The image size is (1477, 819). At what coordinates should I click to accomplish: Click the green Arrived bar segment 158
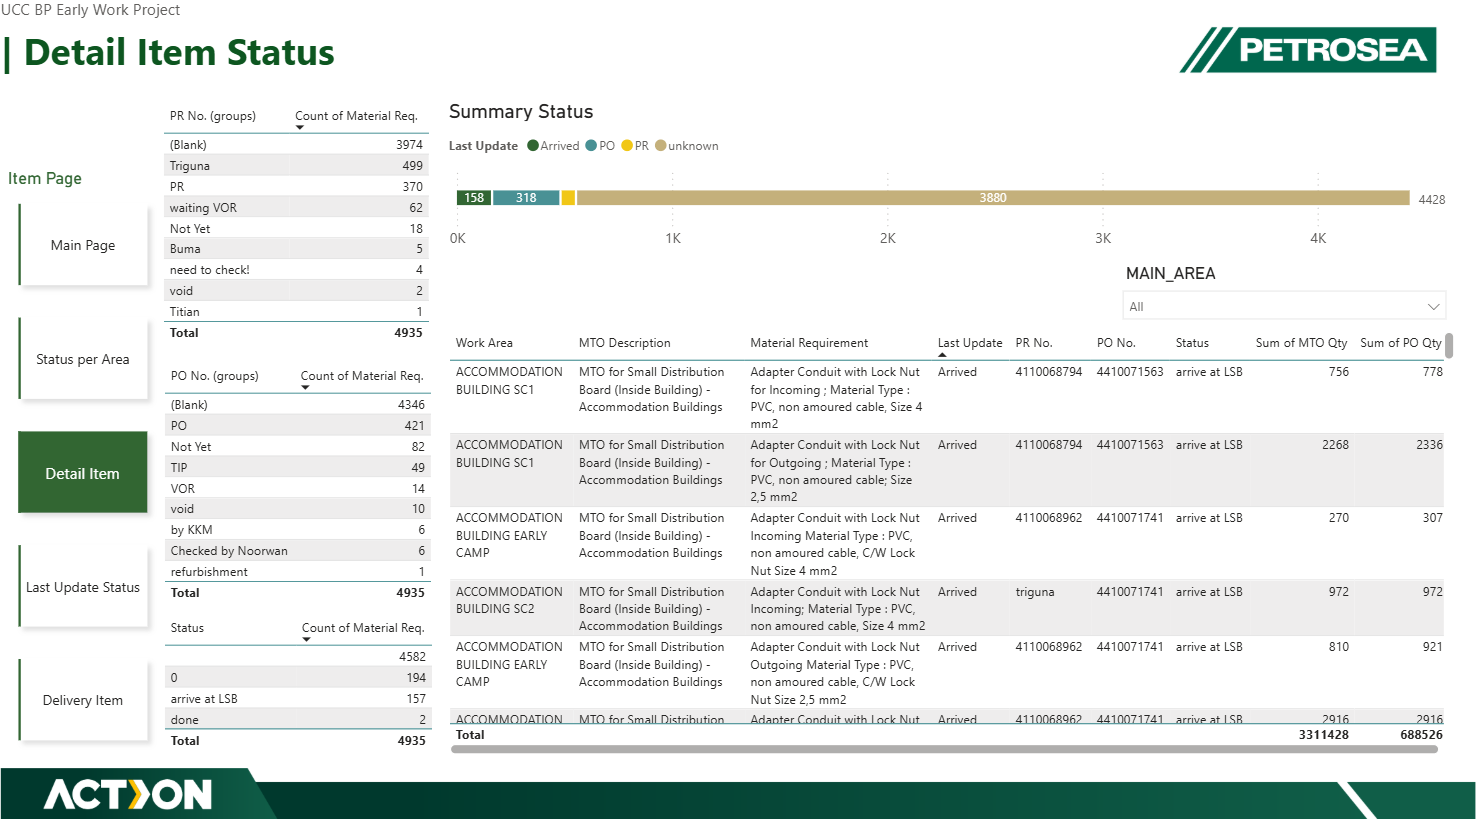point(474,198)
